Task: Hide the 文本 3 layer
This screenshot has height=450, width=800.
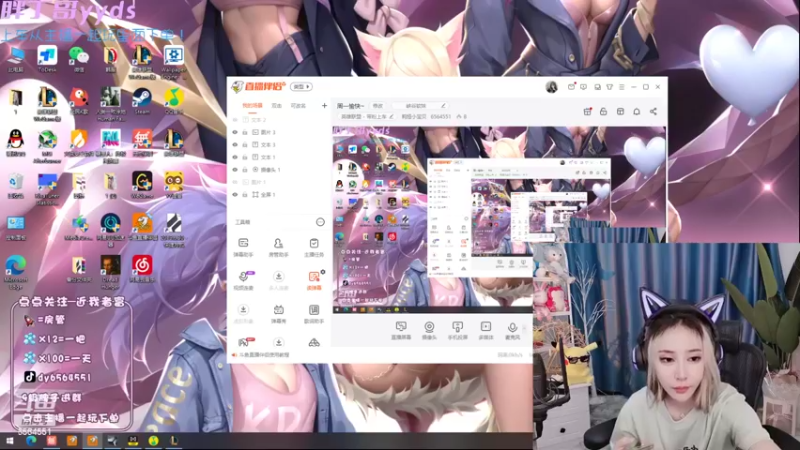Action: pyautogui.click(x=235, y=144)
